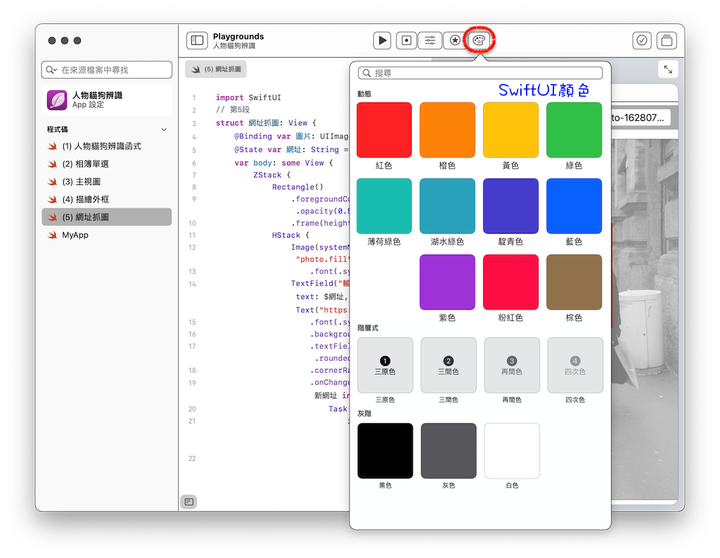
Task: Open file (4) 描繪外框
Action: [107, 199]
